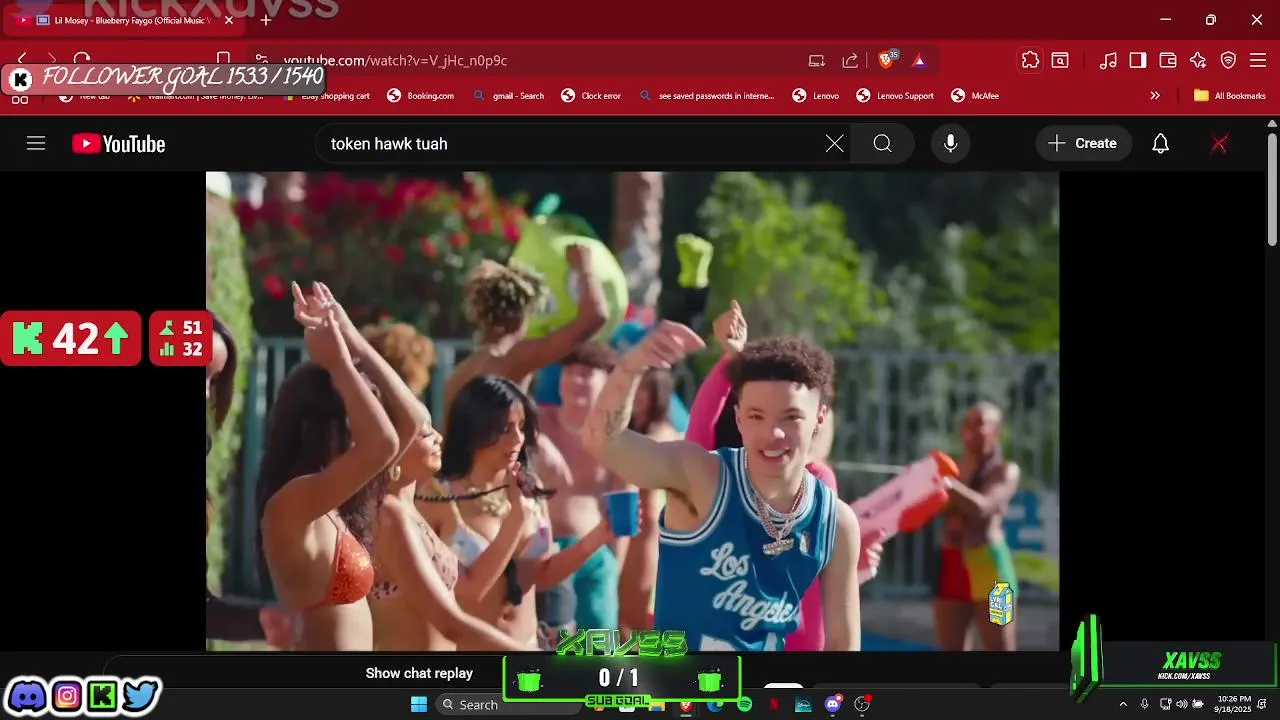The width and height of the screenshot is (1280, 720).
Task: Open the Brave main hamburger menu
Action: pyautogui.click(x=1258, y=60)
